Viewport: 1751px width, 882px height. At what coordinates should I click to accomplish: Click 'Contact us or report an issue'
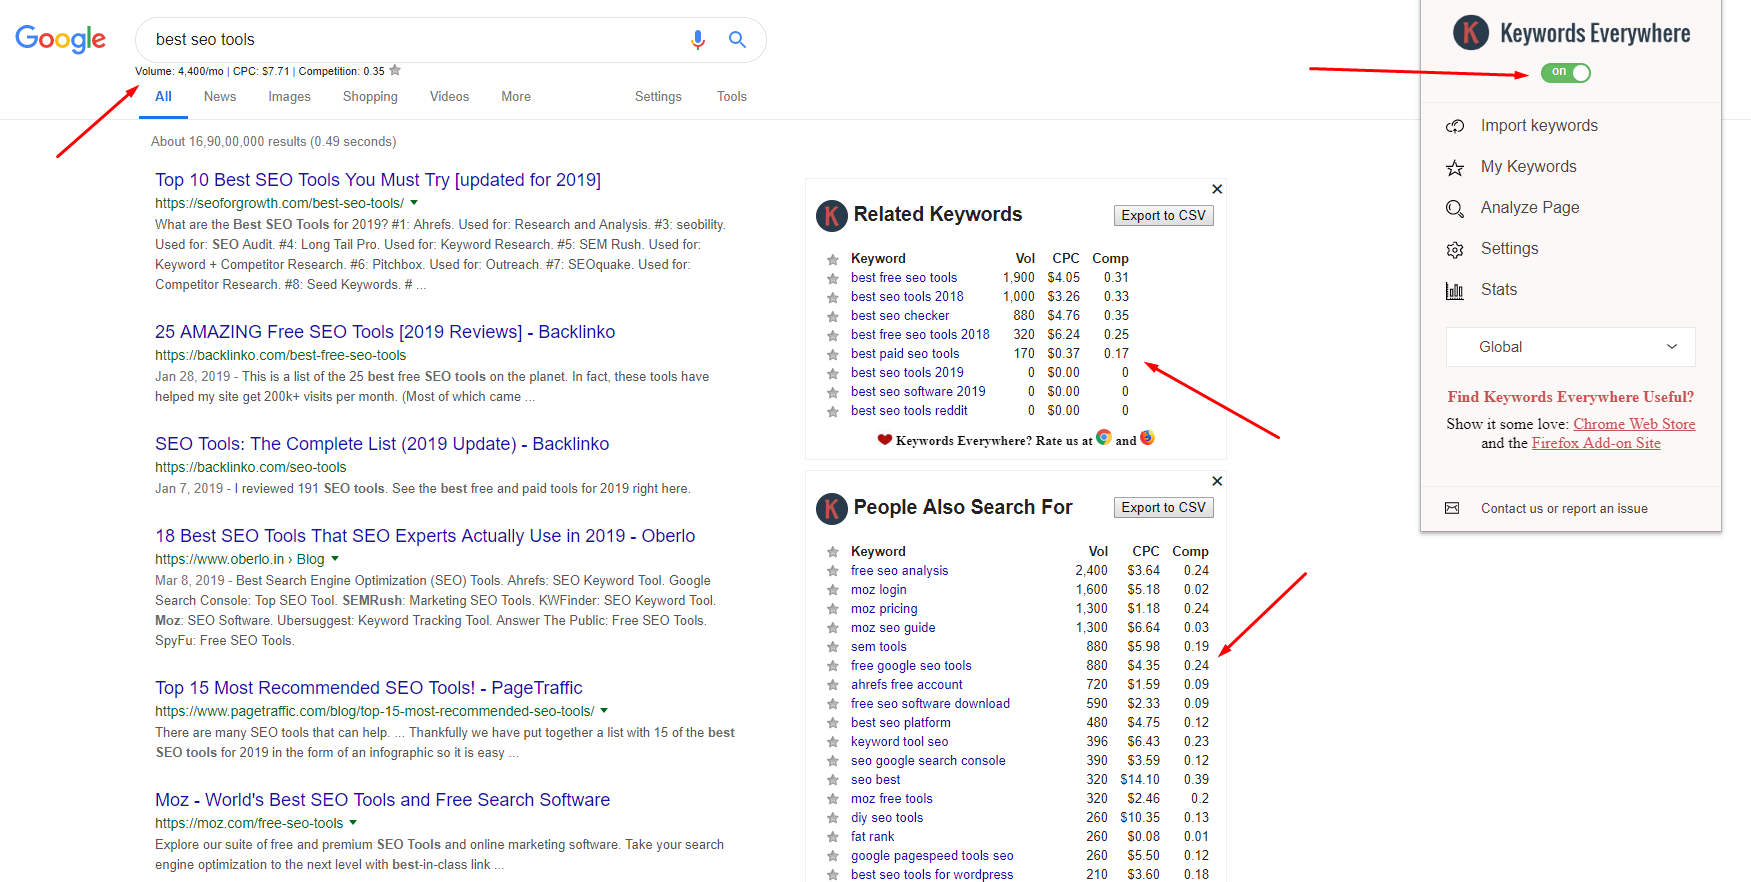coord(1564,509)
